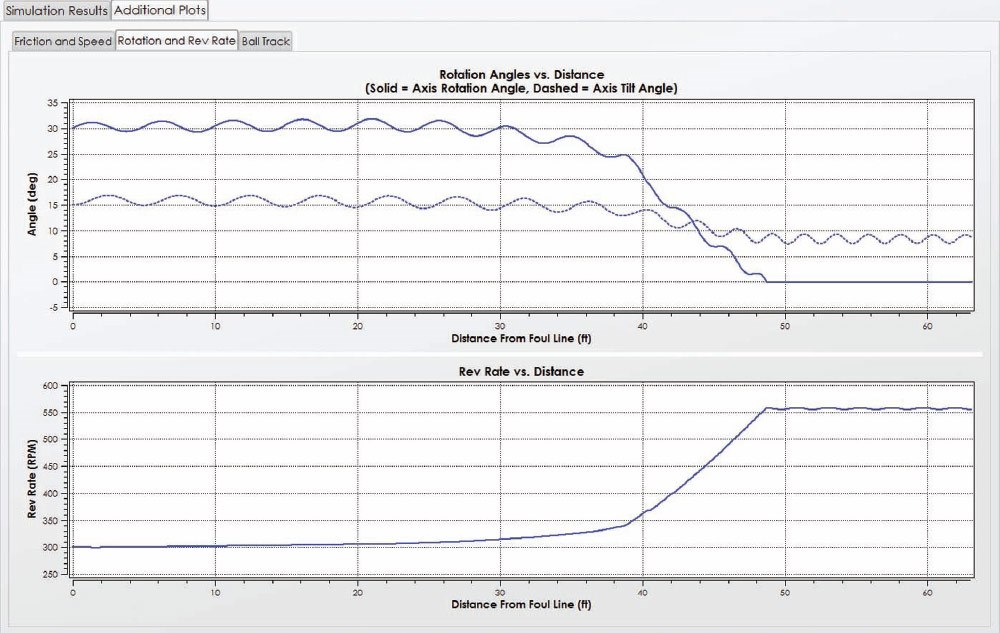Click the Rotation and Rev Rate tab
The height and width of the screenshot is (633, 1000).
[176, 42]
